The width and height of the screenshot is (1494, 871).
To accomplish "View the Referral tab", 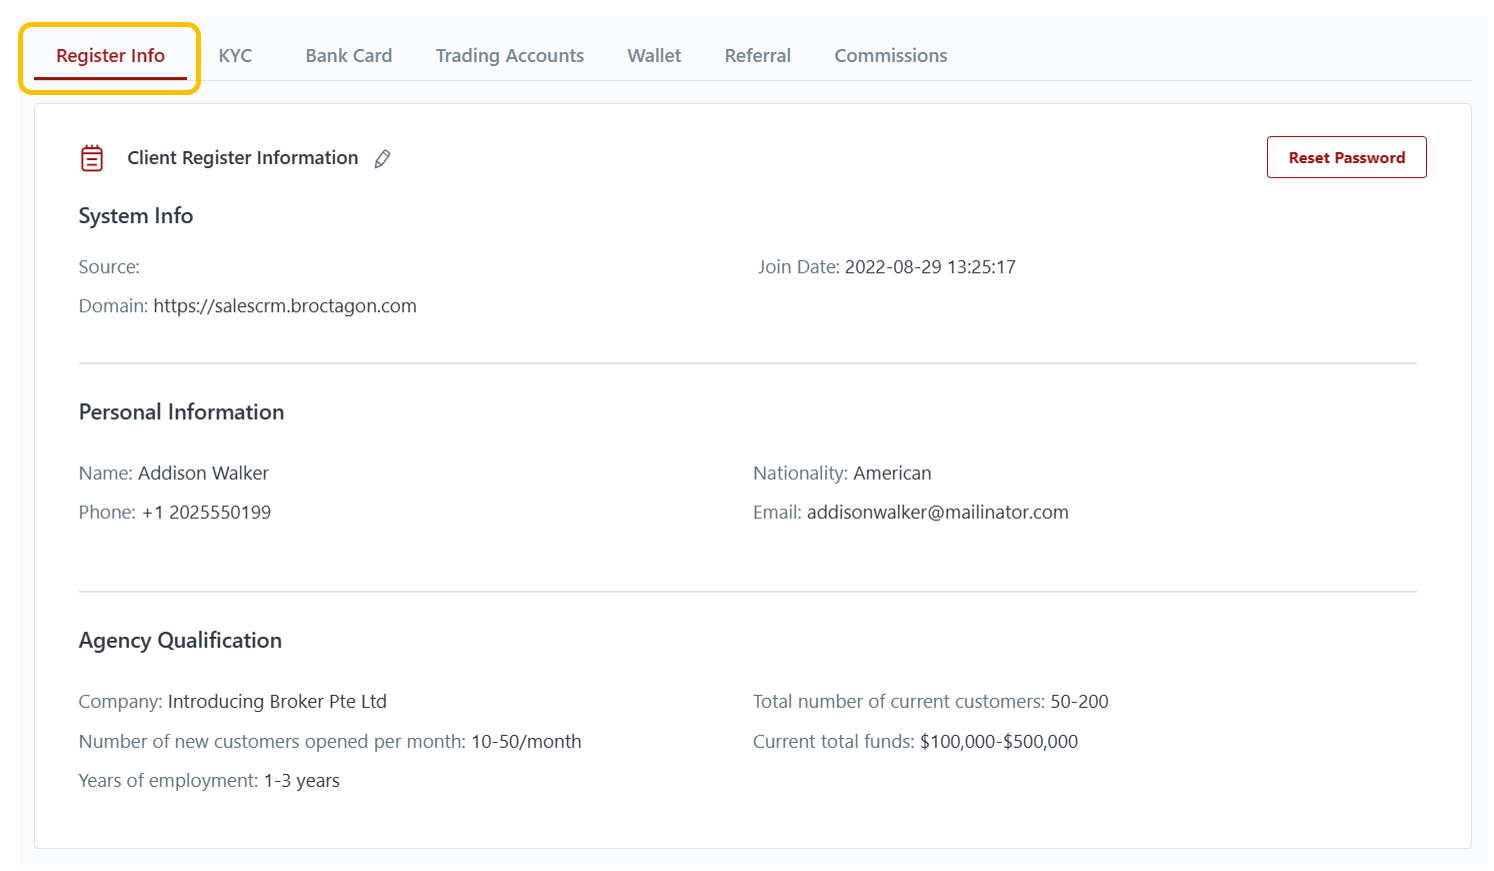I will 757,56.
